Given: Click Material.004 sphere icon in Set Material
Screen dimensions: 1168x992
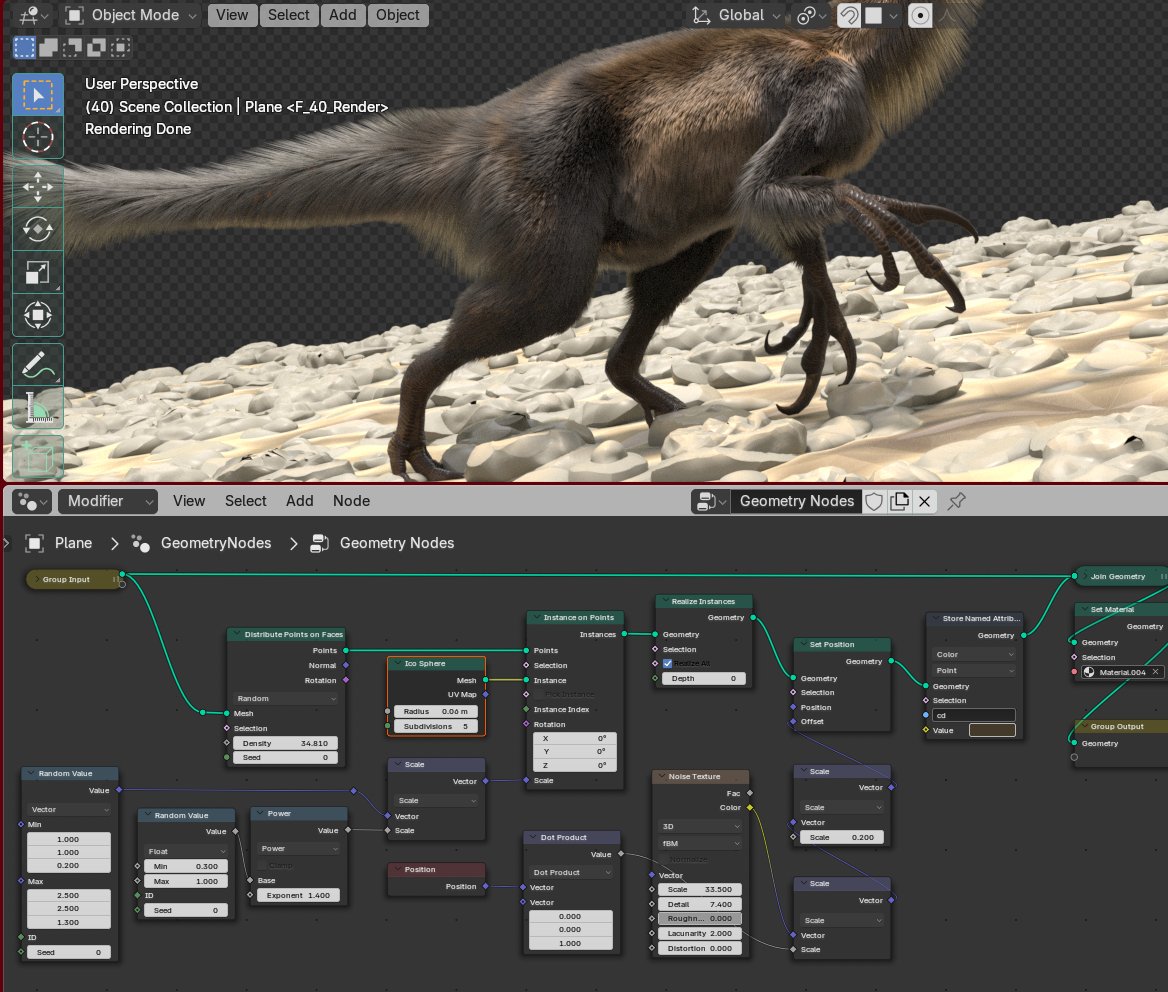Looking at the screenshot, I should (x=1089, y=673).
